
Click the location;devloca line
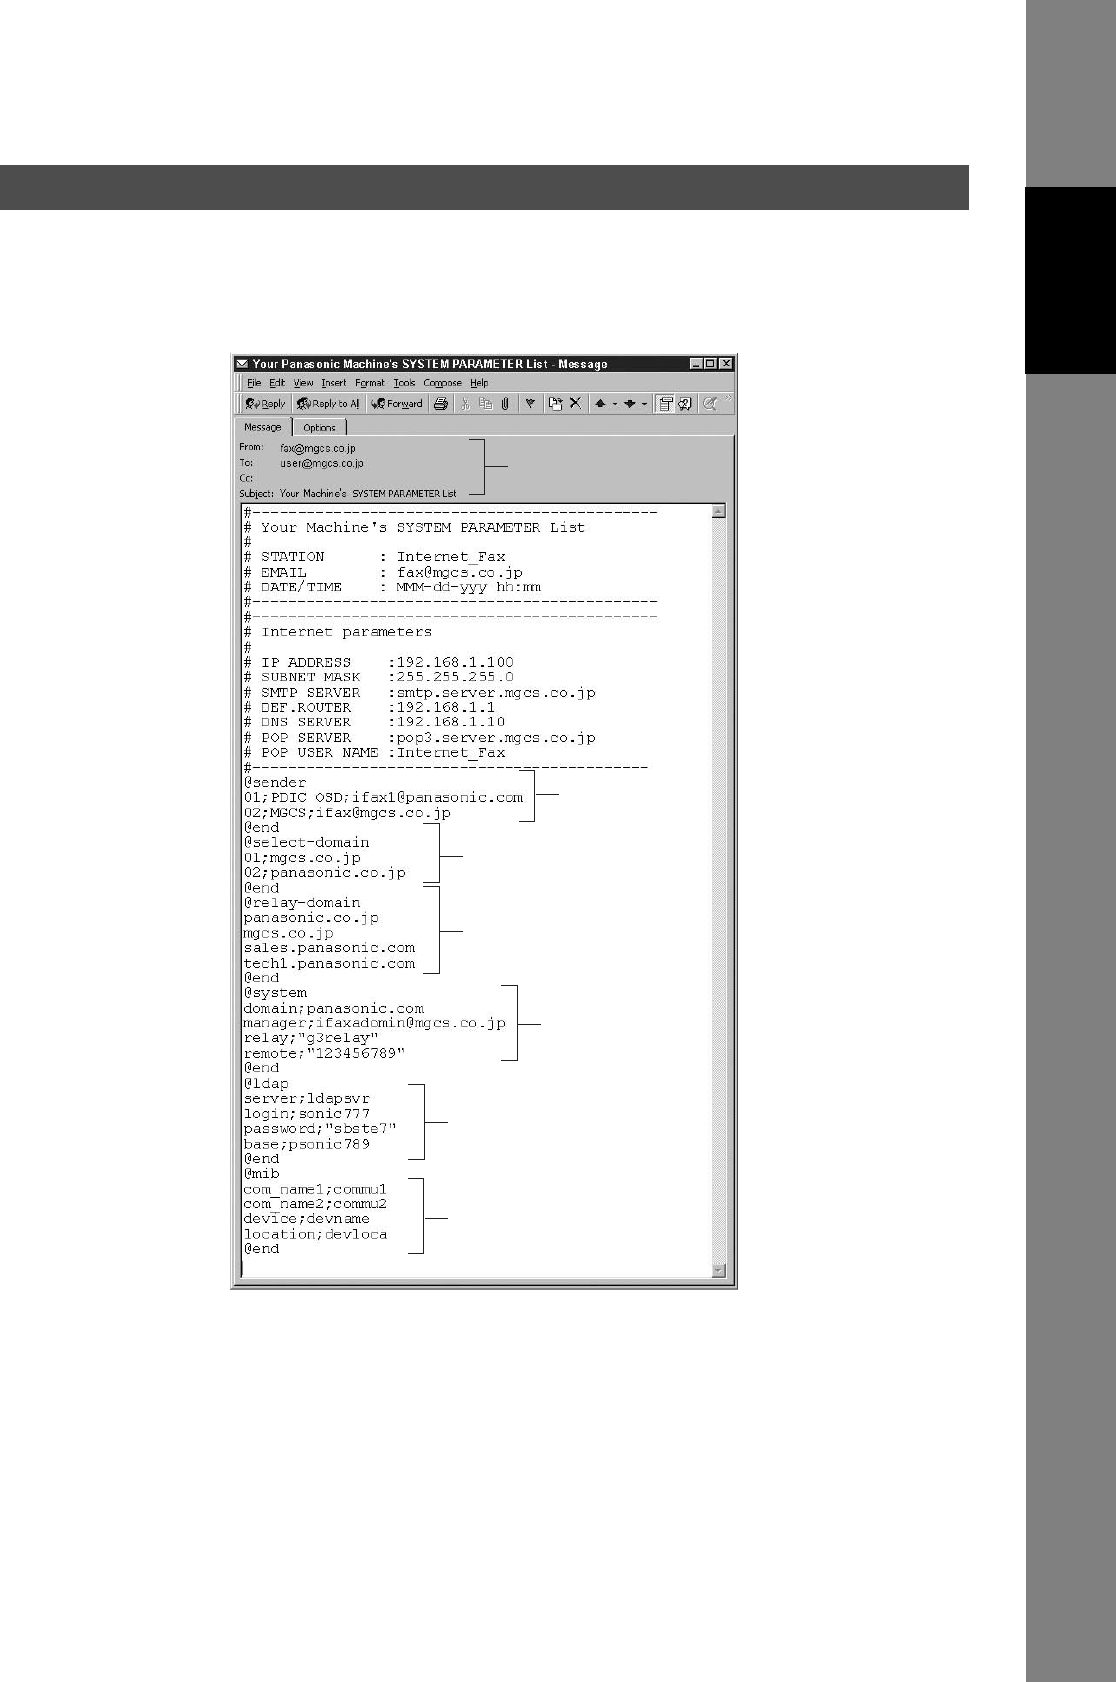click(x=316, y=1234)
